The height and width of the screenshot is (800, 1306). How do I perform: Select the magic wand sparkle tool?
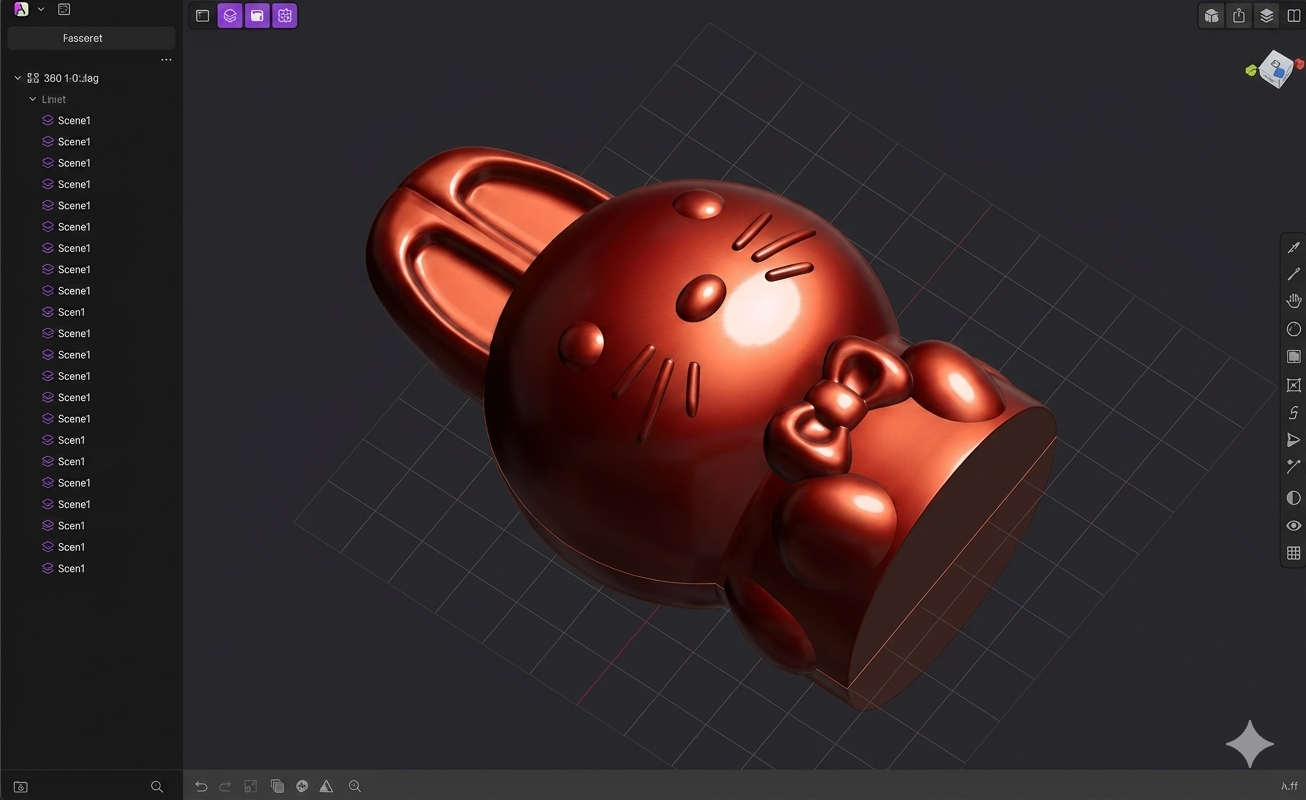(x=1294, y=467)
